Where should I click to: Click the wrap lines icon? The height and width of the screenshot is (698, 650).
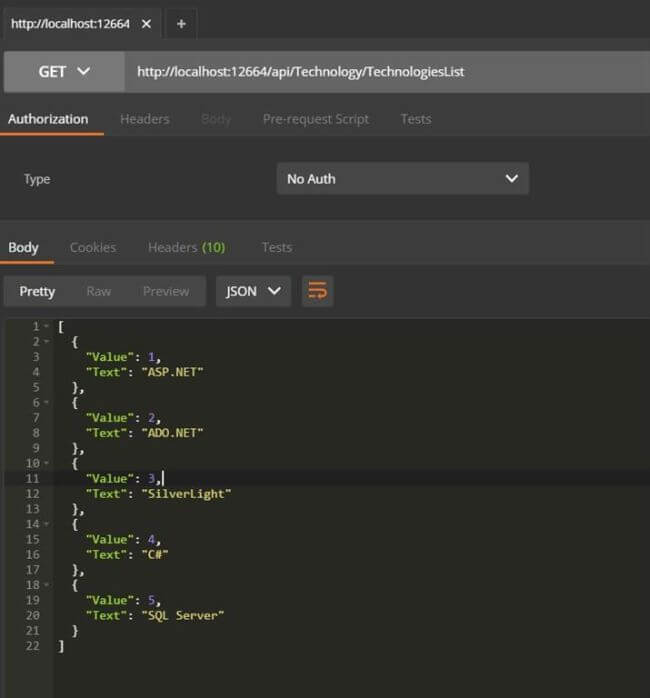point(317,291)
